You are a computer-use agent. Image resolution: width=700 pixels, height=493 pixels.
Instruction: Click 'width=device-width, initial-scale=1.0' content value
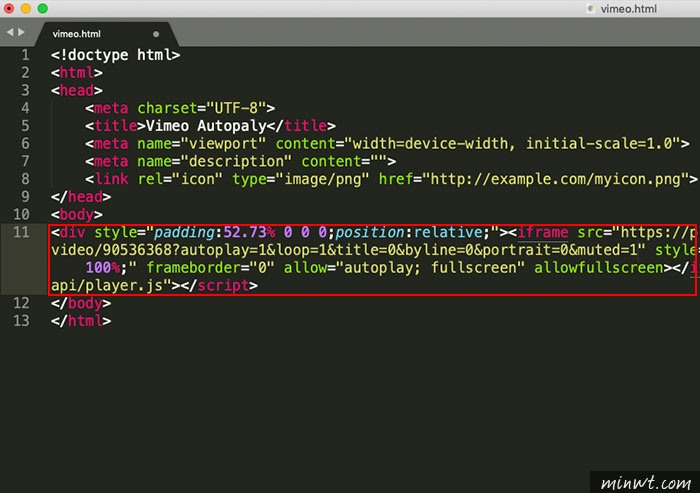[512, 144]
